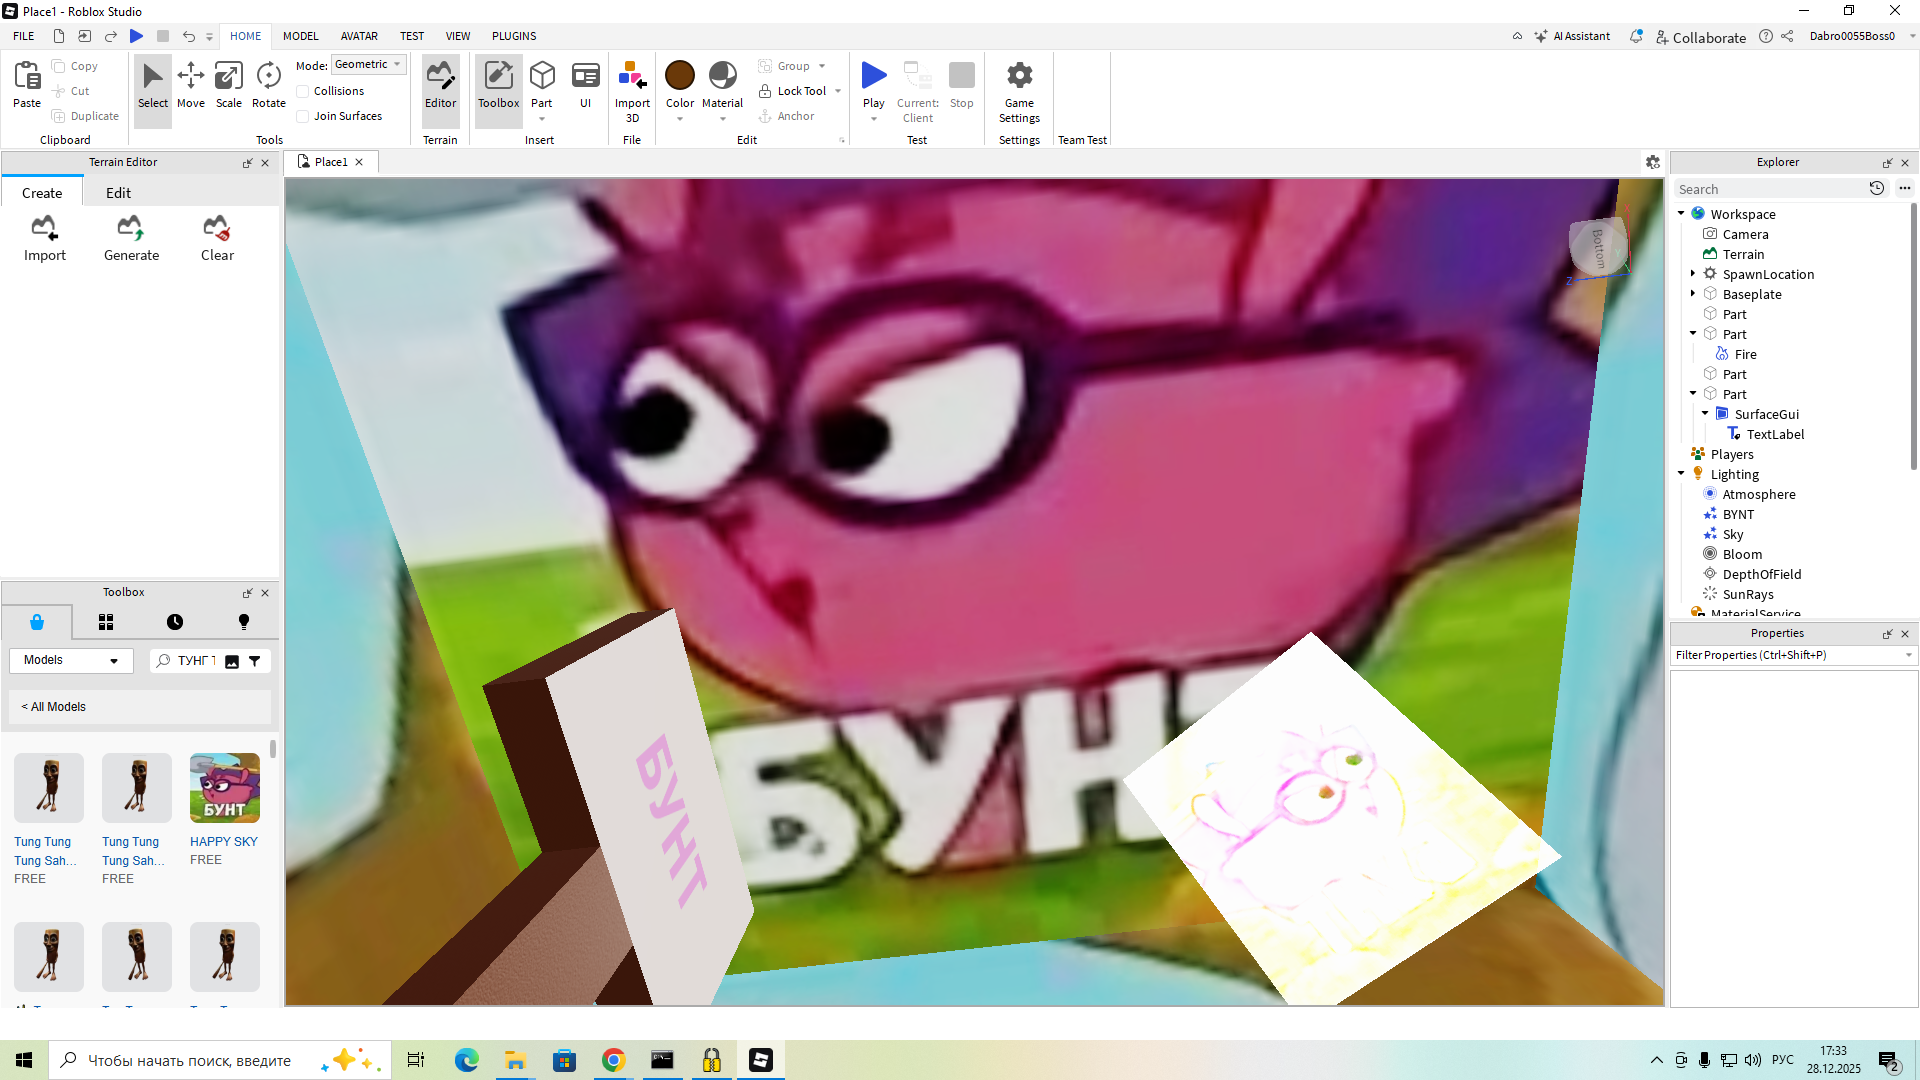The width and height of the screenshot is (1920, 1080).
Task: Import terrain in Terrain Editor
Action: click(x=45, y=239)
